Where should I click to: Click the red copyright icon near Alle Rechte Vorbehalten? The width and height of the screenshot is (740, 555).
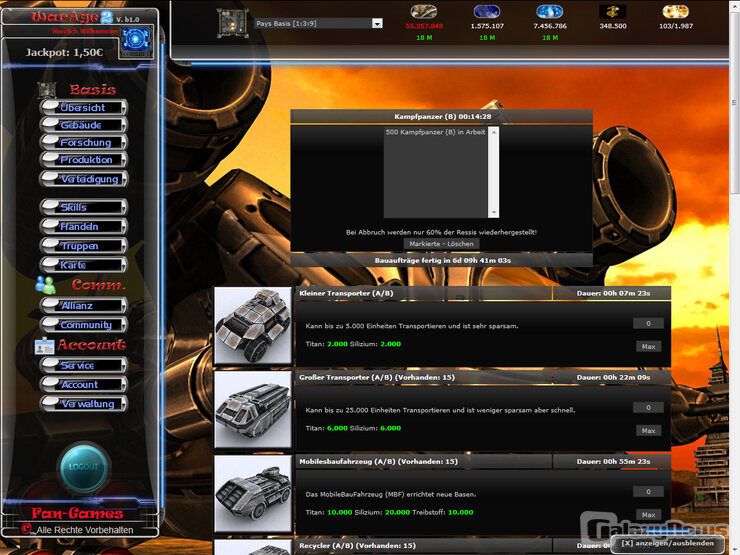pyautogui.click(x=26, y=529)
